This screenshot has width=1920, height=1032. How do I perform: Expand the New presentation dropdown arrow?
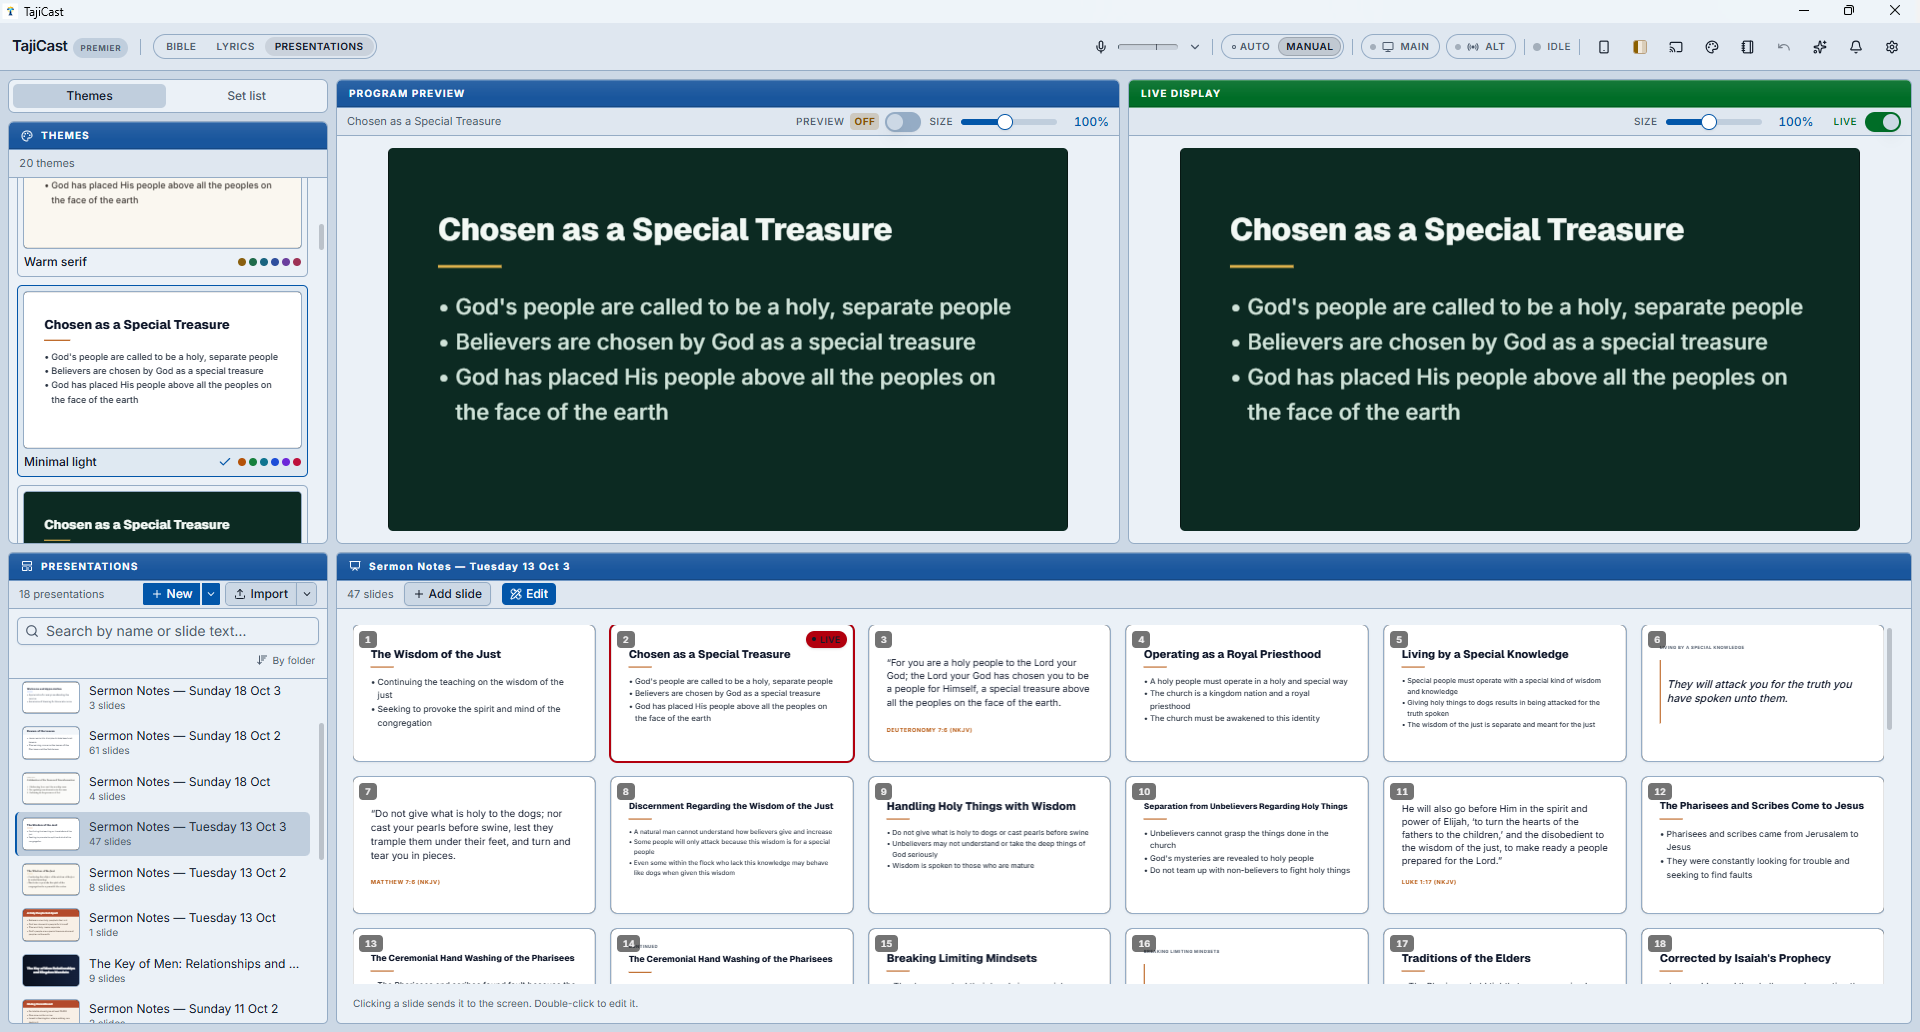point(211,594)
